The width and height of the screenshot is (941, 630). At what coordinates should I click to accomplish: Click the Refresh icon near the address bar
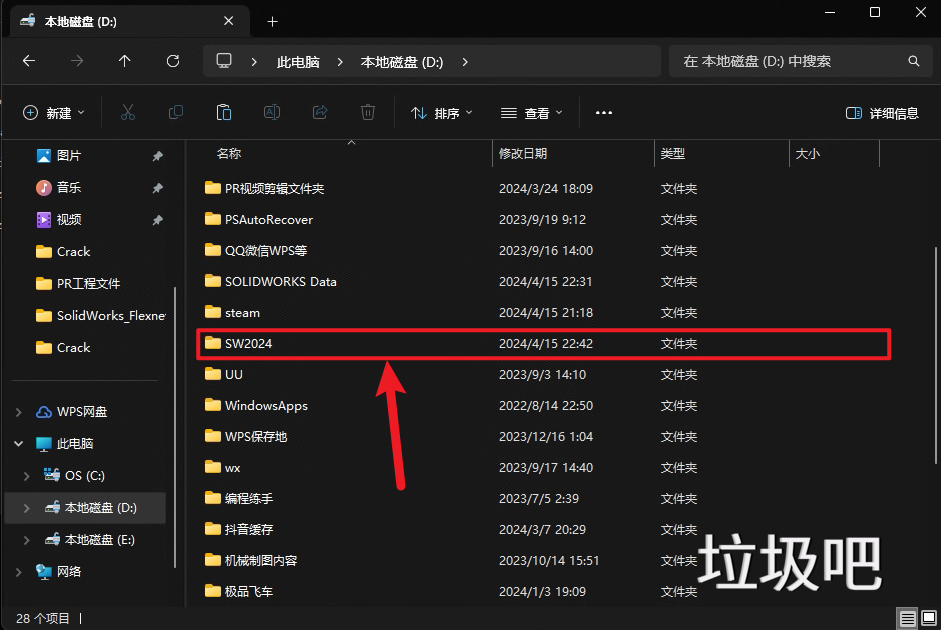tap(172, 61)
